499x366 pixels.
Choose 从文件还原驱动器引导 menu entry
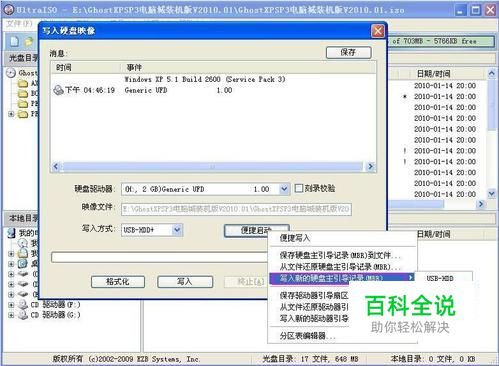[314, 307]
